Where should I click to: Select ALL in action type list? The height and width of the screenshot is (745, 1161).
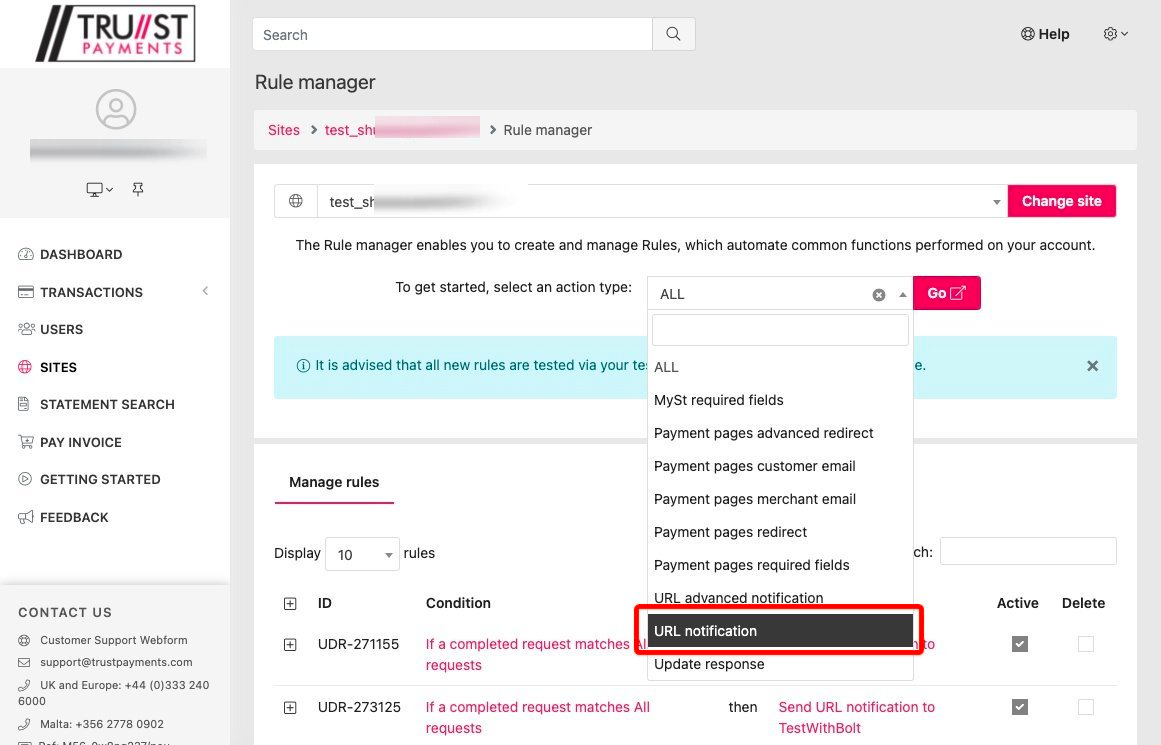tap(780, 367)
